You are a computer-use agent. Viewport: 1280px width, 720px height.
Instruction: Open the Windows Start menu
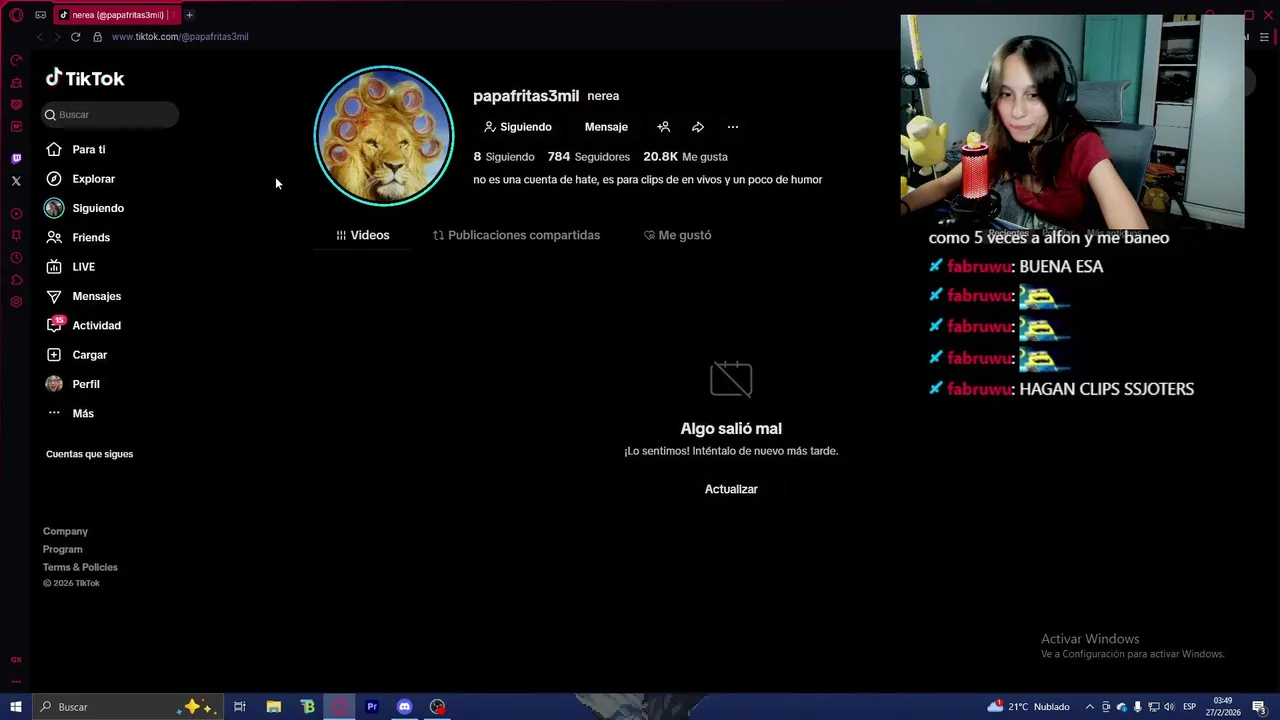15,707
